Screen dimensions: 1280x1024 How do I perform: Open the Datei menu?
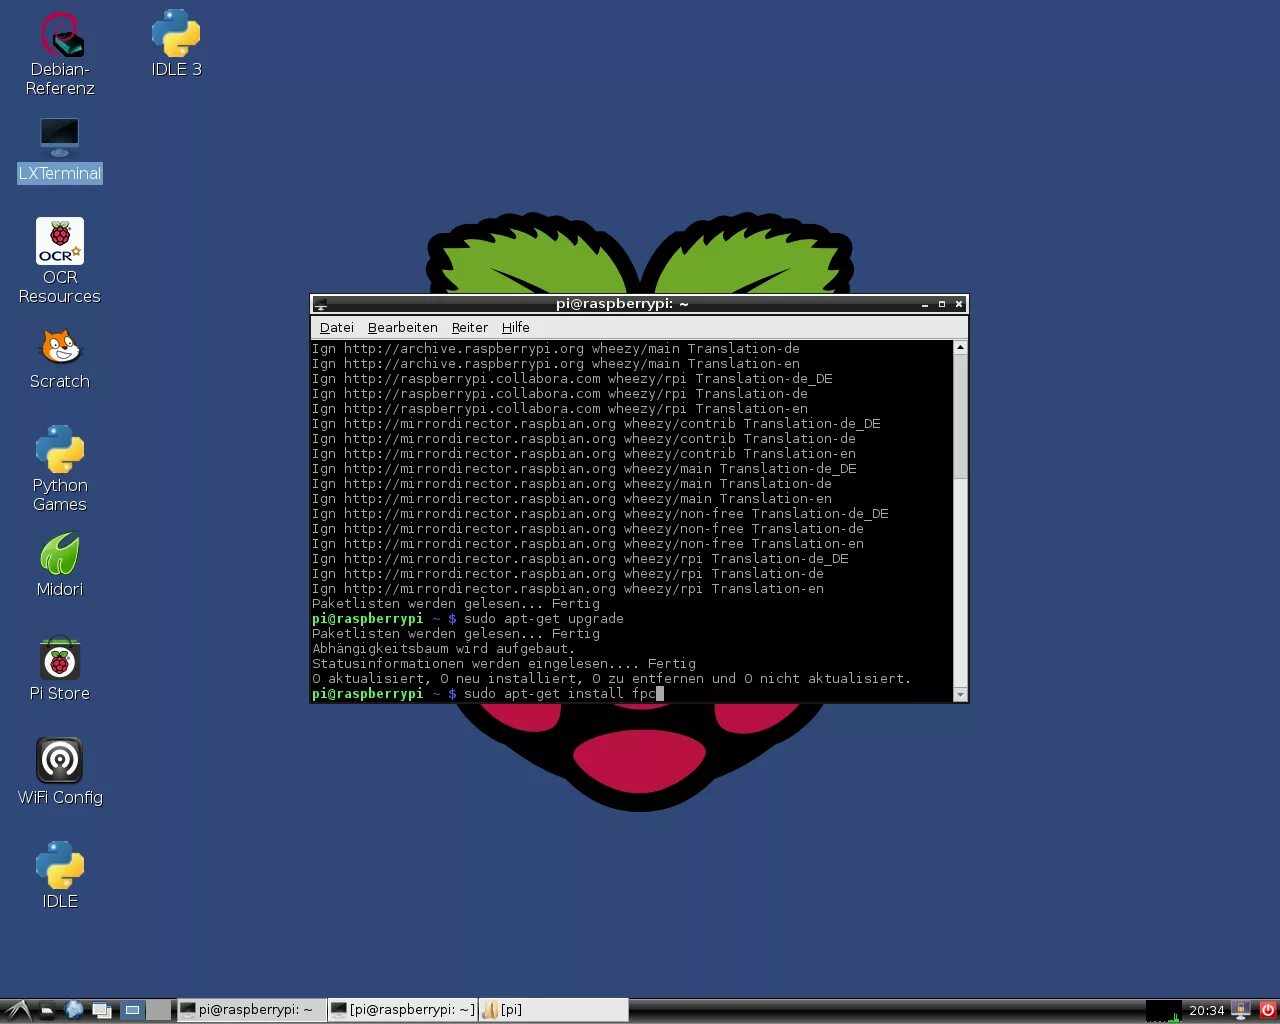pyautogui.click(x=337, y=327)
